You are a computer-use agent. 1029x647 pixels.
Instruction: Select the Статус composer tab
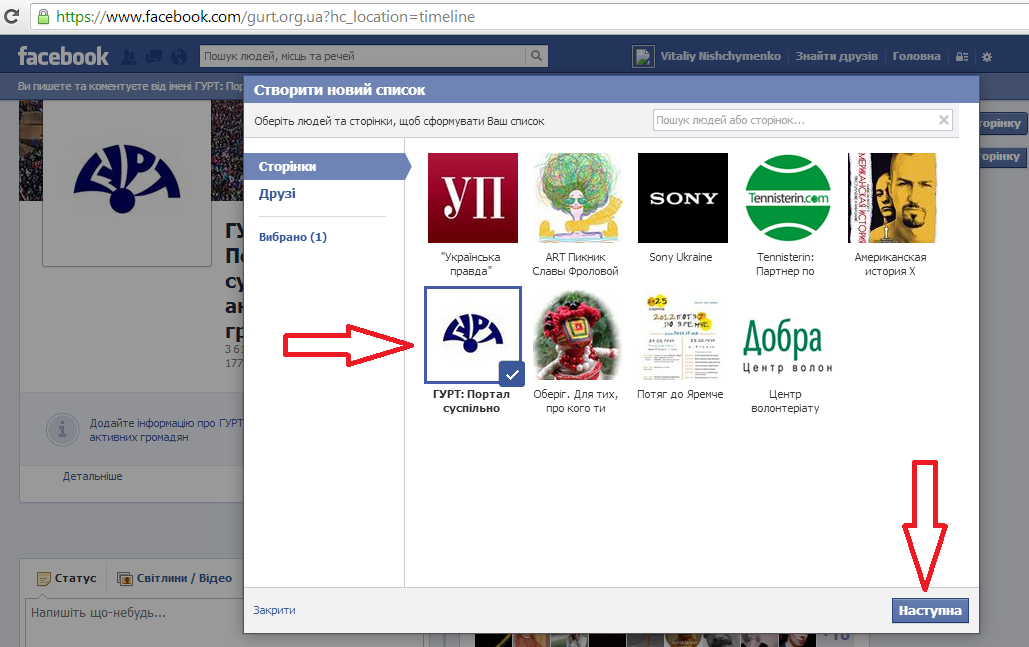pyautogui.click(x=67, y=578)
